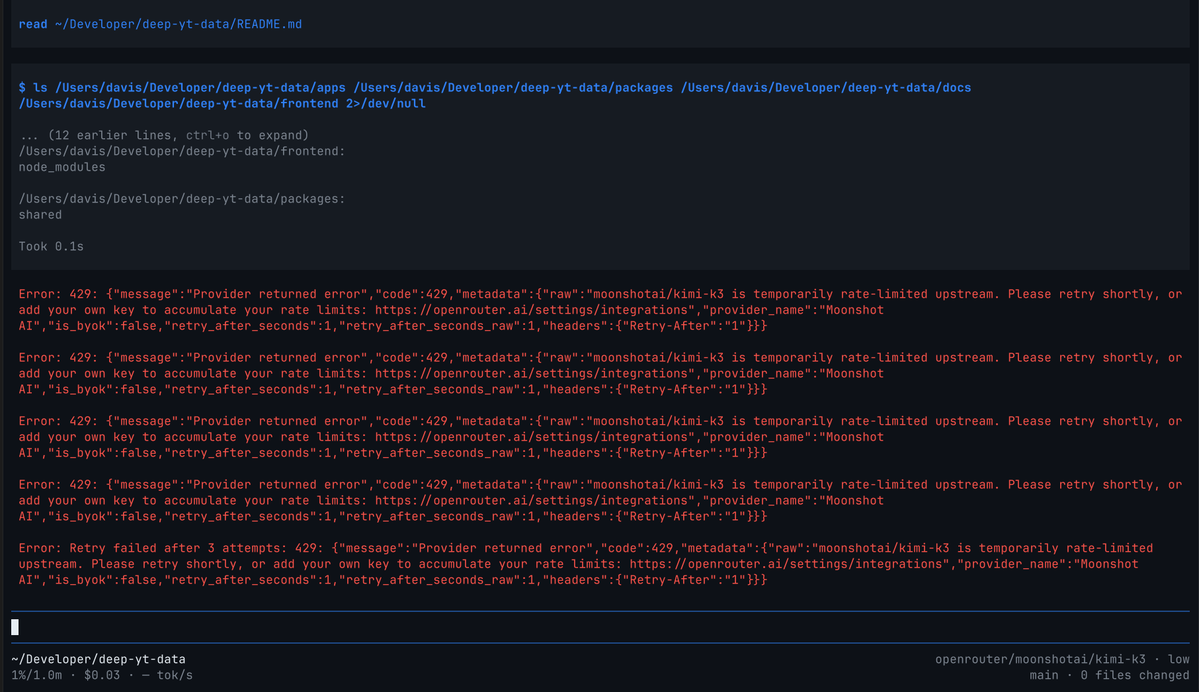Click the prompt input field with cursor
This screenshot has height=692, width=1199.
tap(600, 627)
